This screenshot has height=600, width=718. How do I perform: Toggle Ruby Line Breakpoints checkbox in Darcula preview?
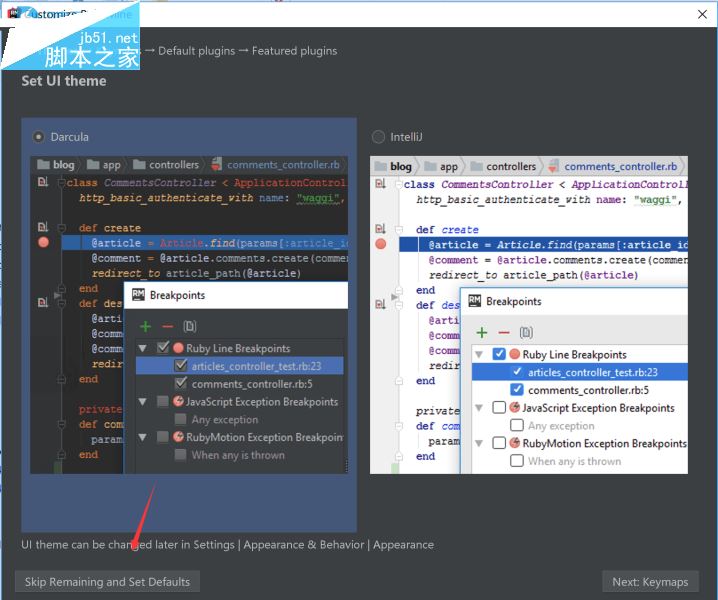(163, 348)
